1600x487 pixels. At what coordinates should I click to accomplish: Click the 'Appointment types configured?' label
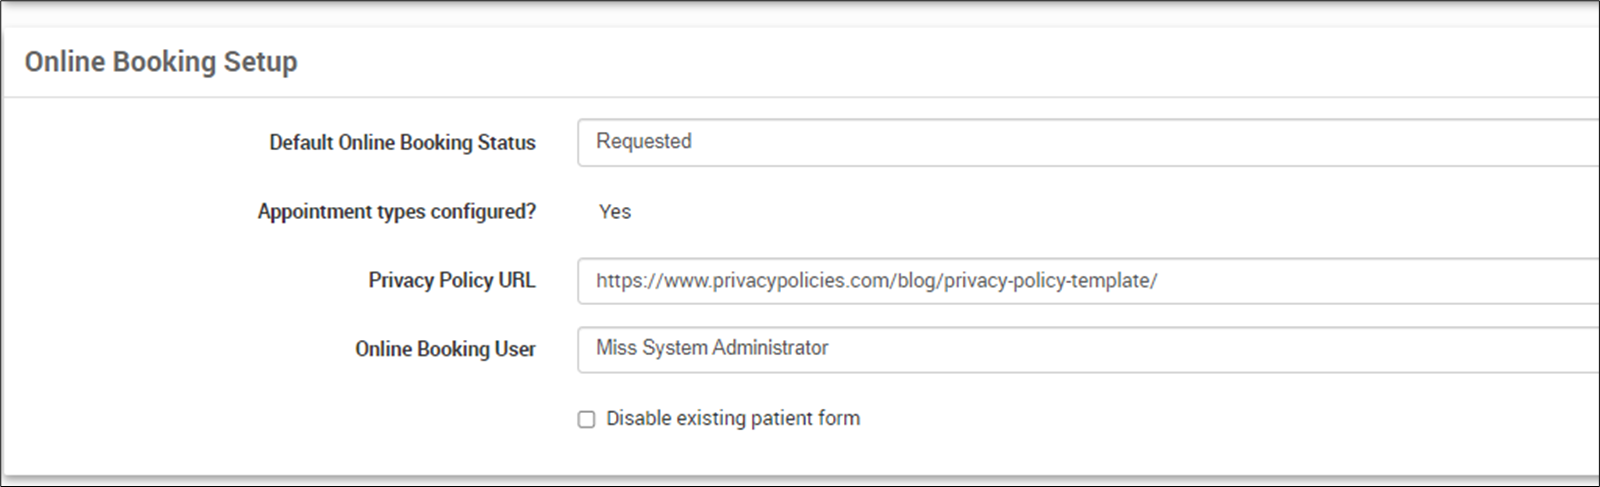(396, 212)
